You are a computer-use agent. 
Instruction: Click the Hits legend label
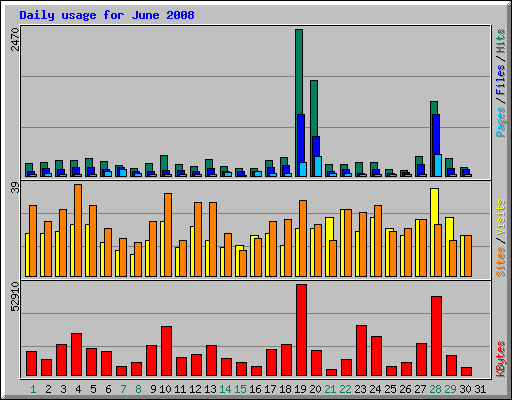click(500, 41)
